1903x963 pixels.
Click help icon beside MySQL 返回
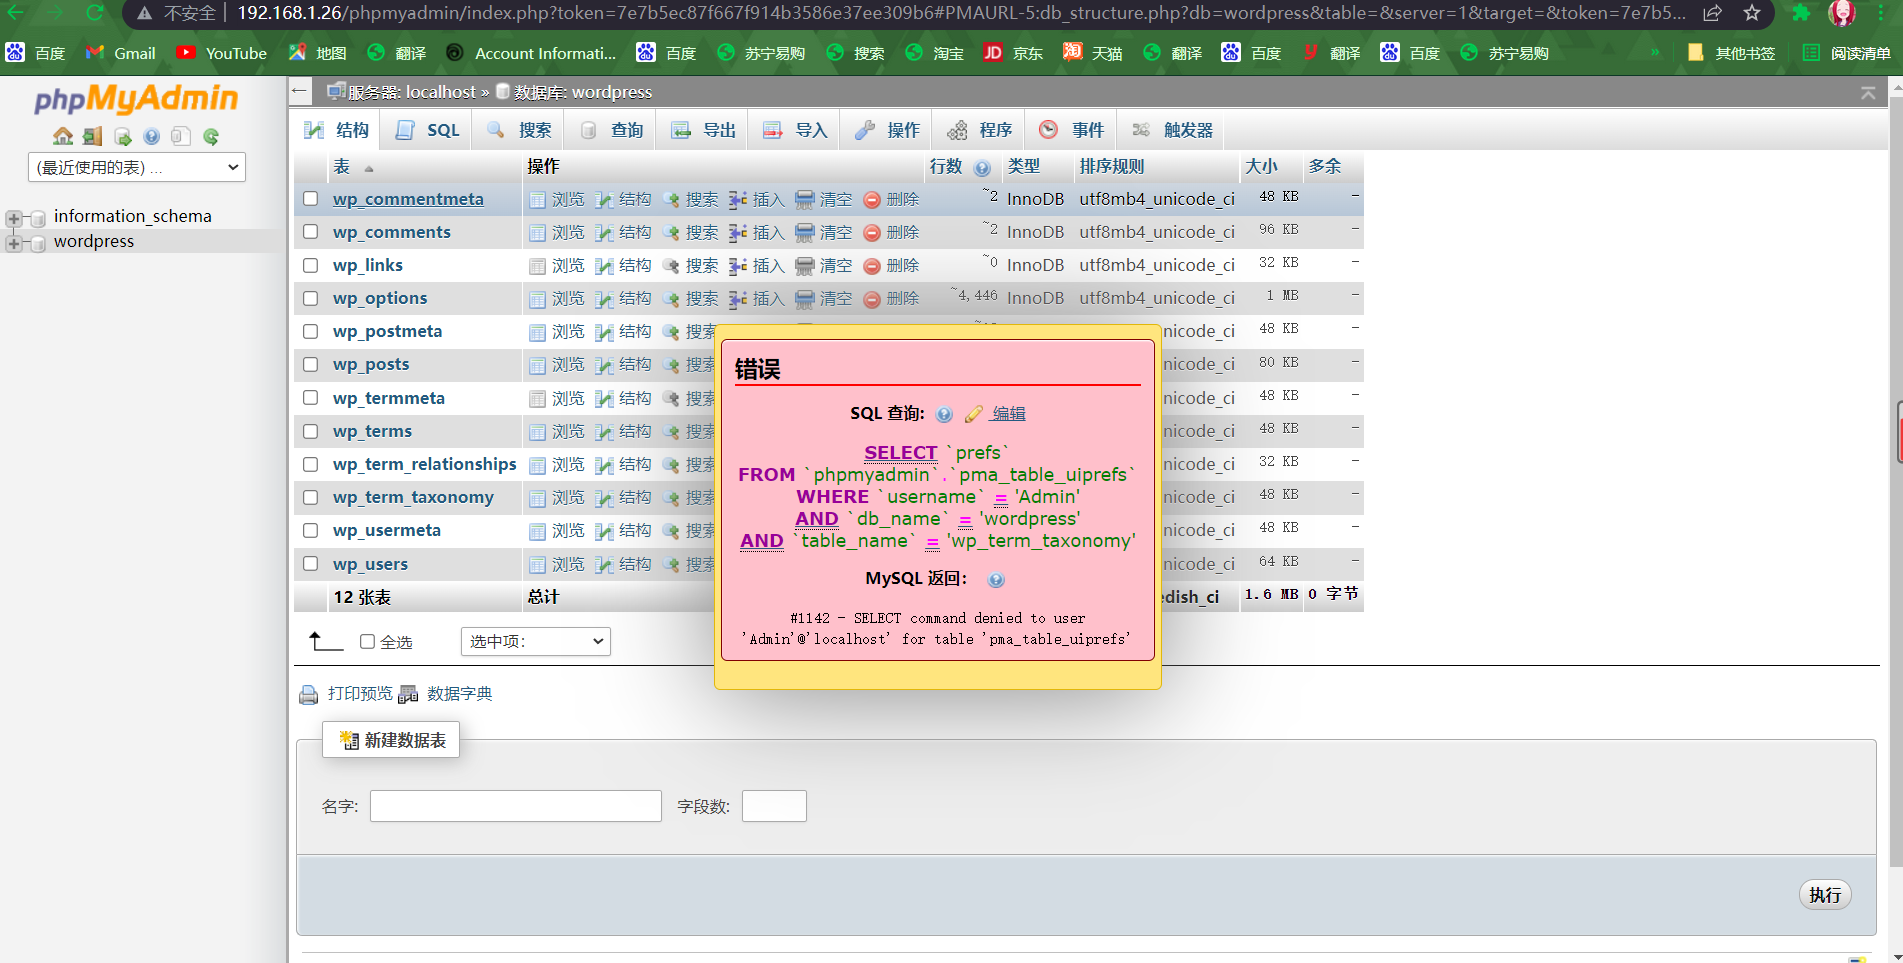tap(996, 580)
